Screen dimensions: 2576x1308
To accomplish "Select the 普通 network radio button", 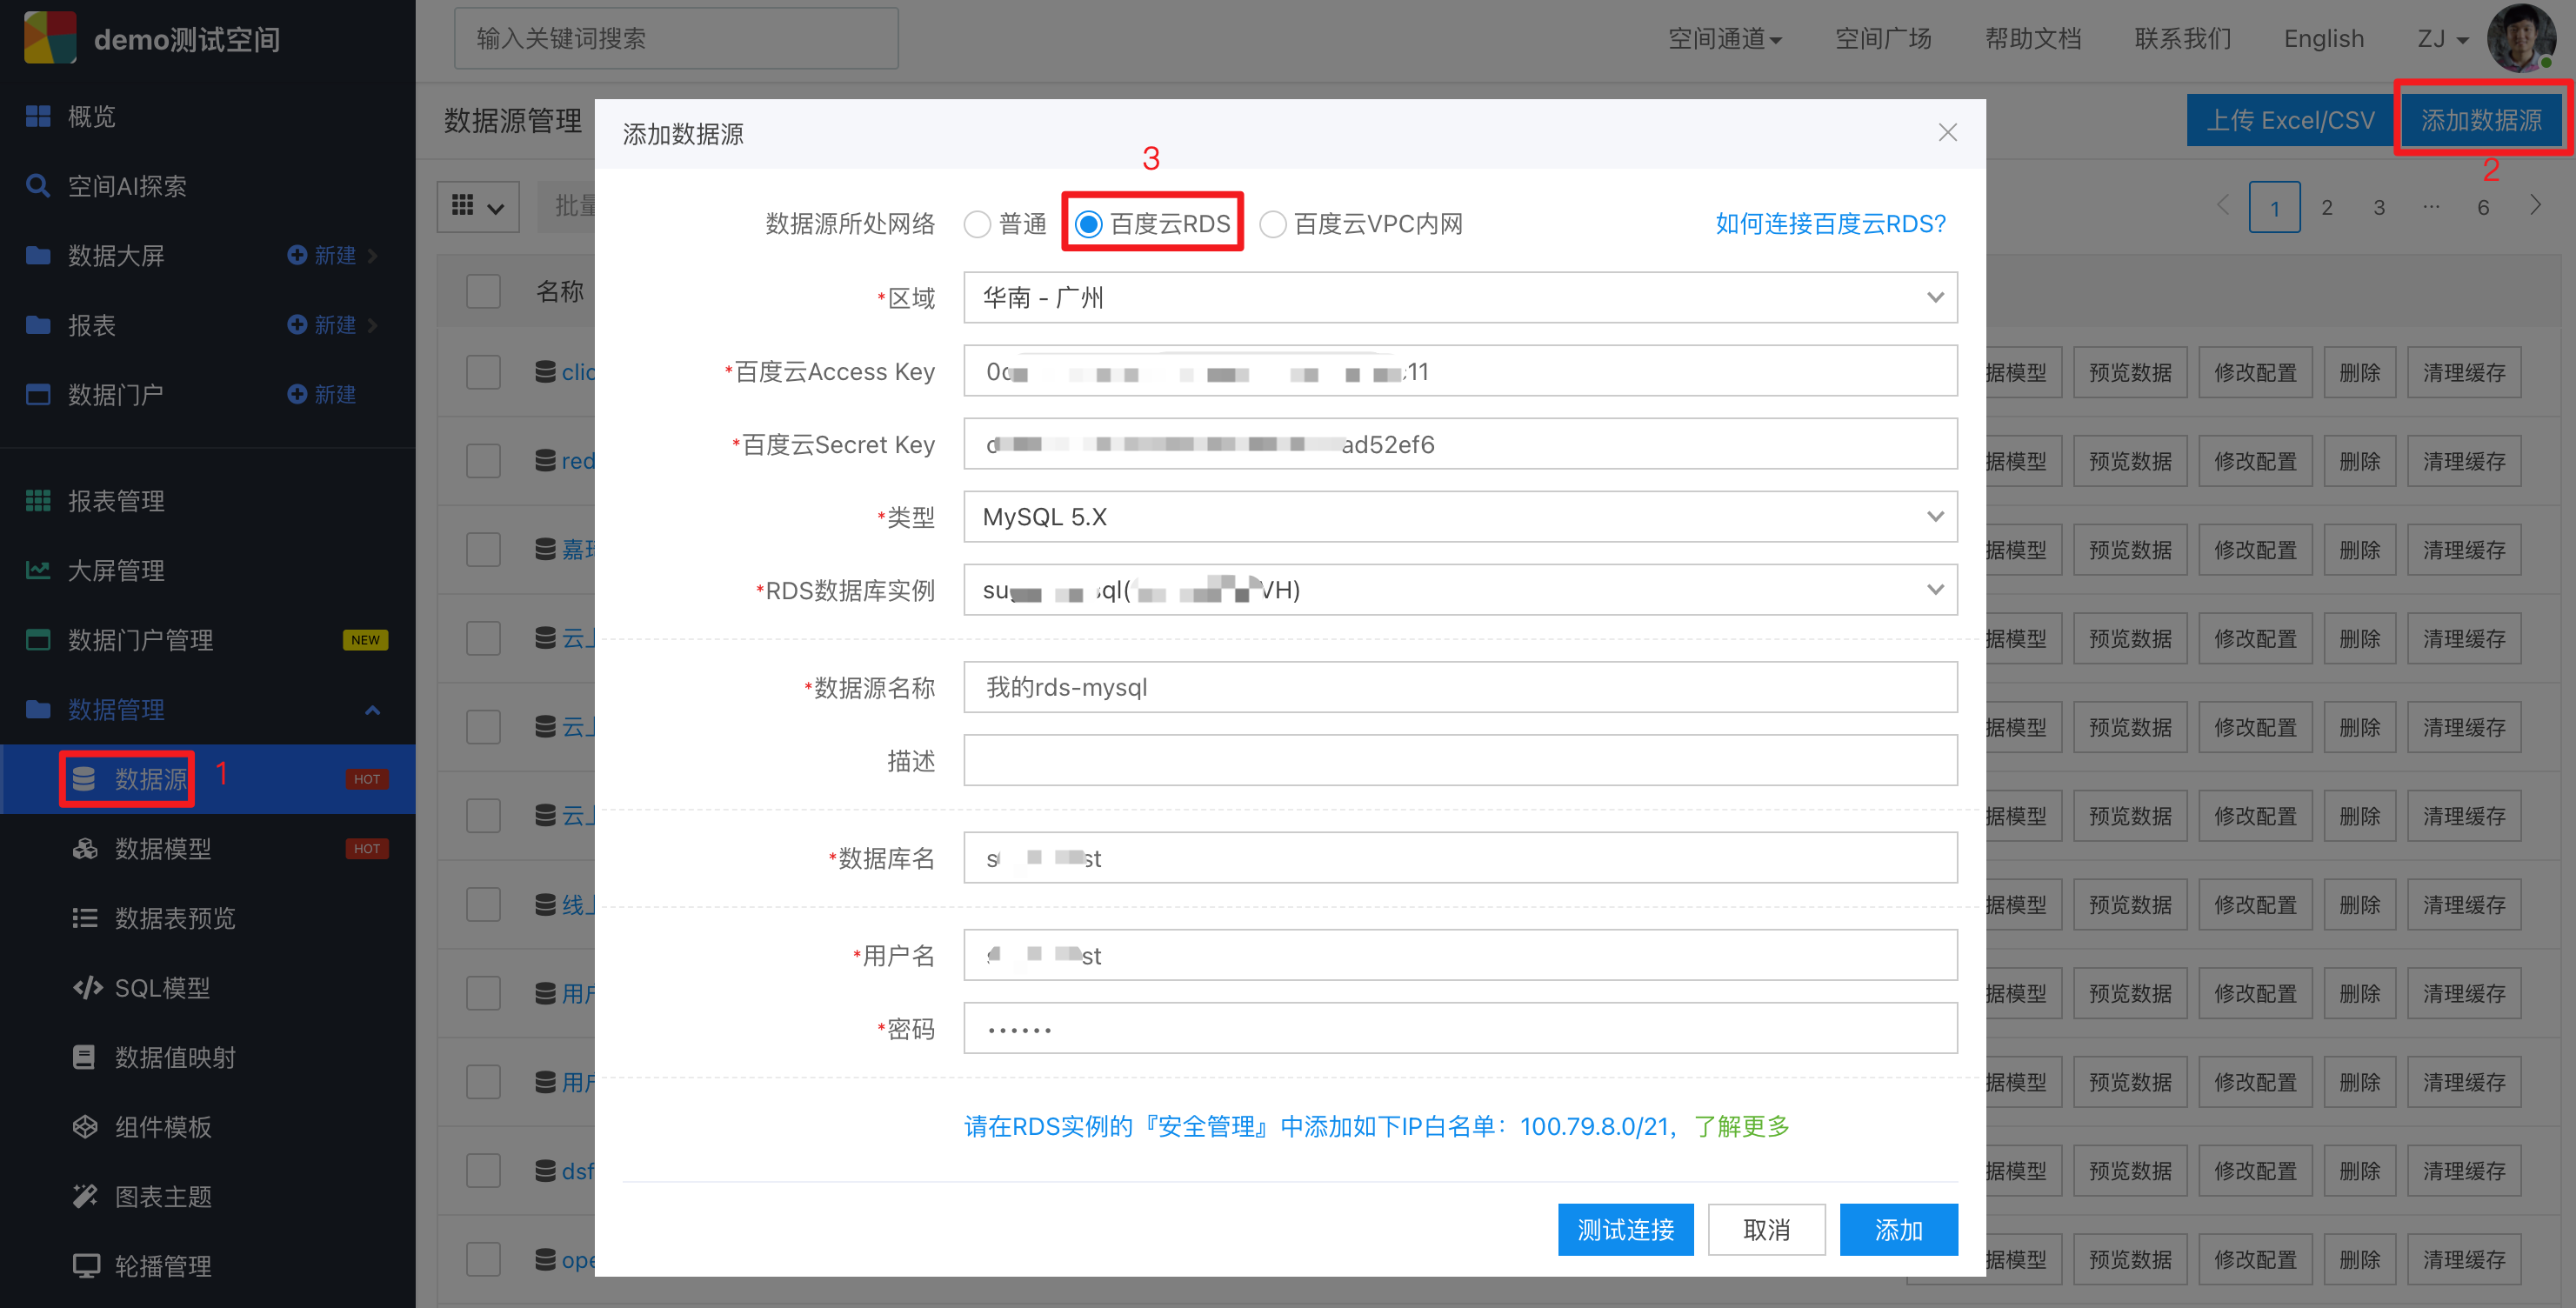I will (977, 224).
